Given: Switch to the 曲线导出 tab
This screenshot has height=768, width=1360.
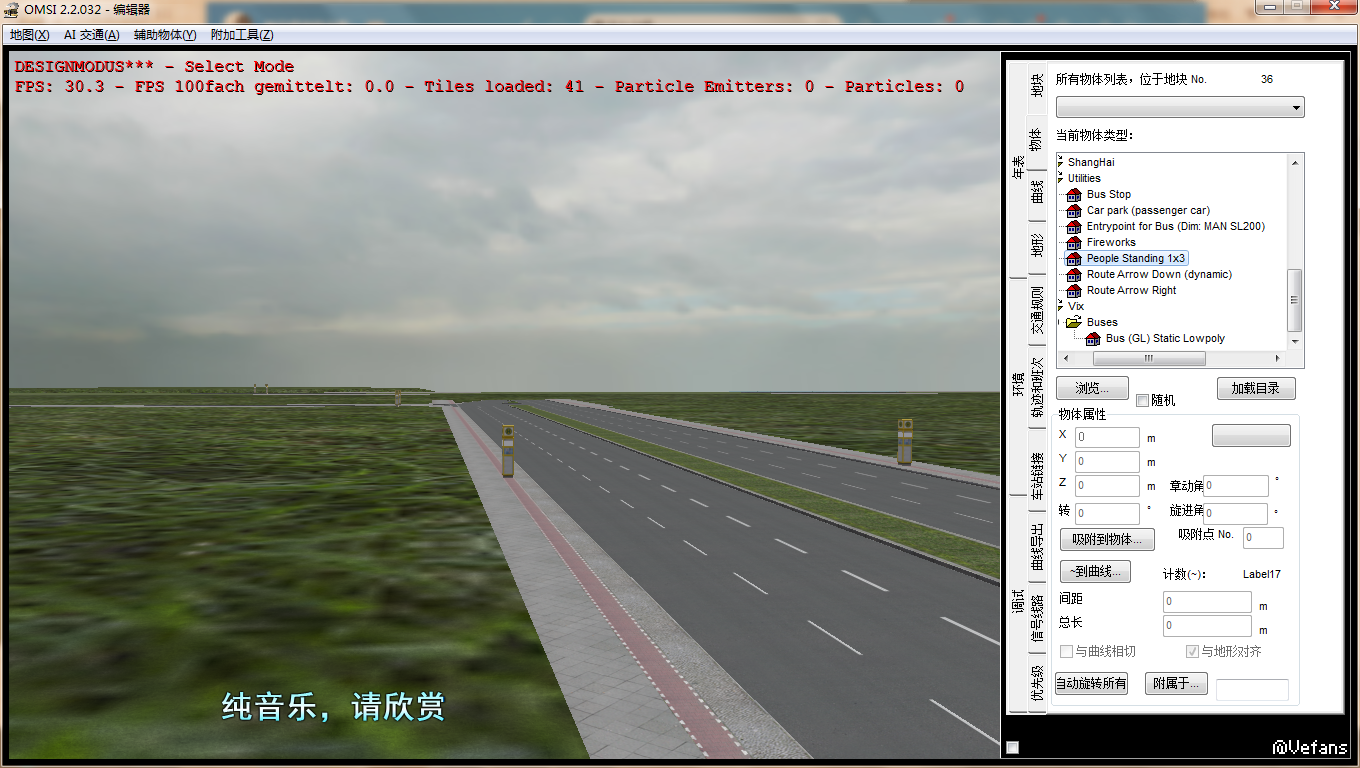Looking at the screenshot, I should click(x=1037, y=546).
